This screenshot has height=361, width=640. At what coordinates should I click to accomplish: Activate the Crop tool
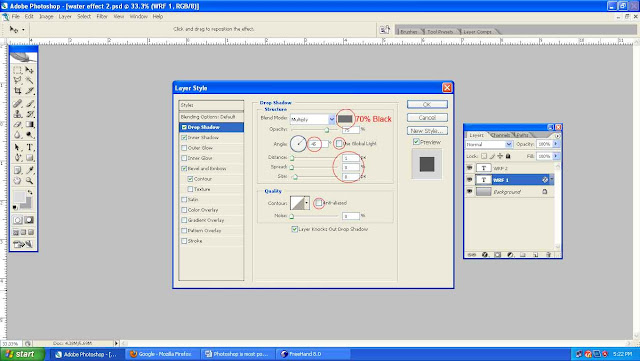(x=18, y=91)
